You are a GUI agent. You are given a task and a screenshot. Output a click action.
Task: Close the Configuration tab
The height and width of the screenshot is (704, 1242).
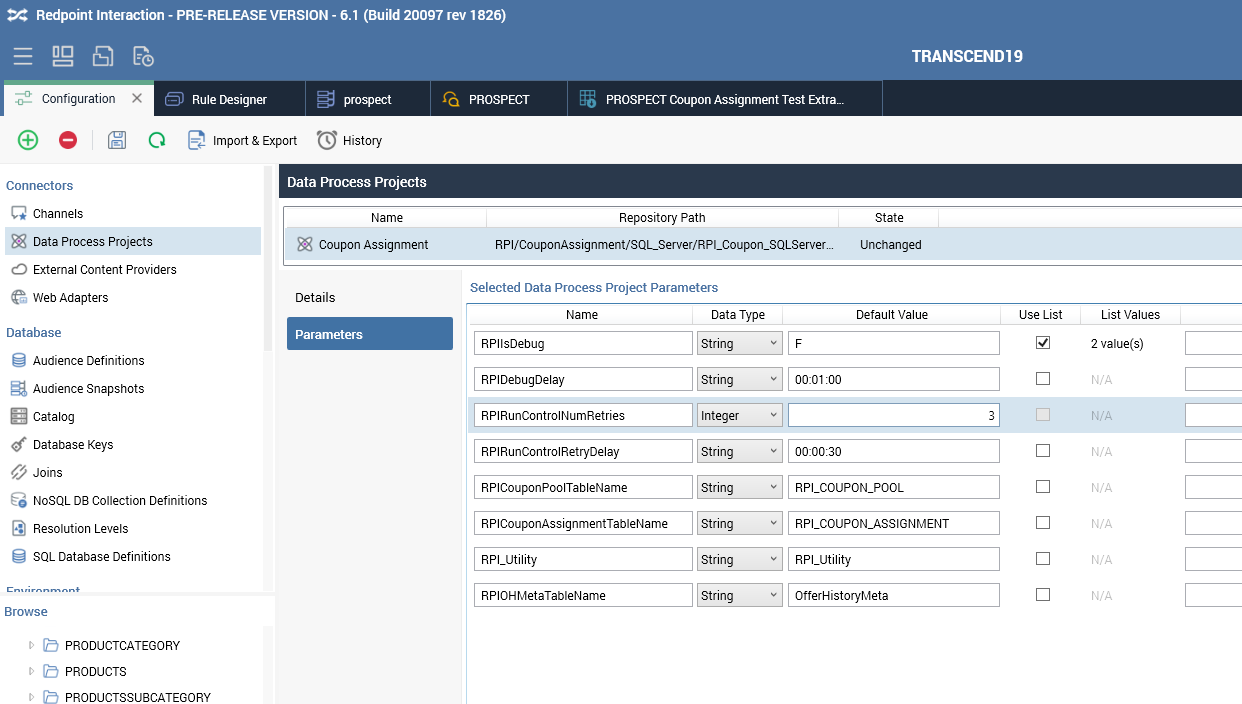pyautogui.click(x=137, y=99)
